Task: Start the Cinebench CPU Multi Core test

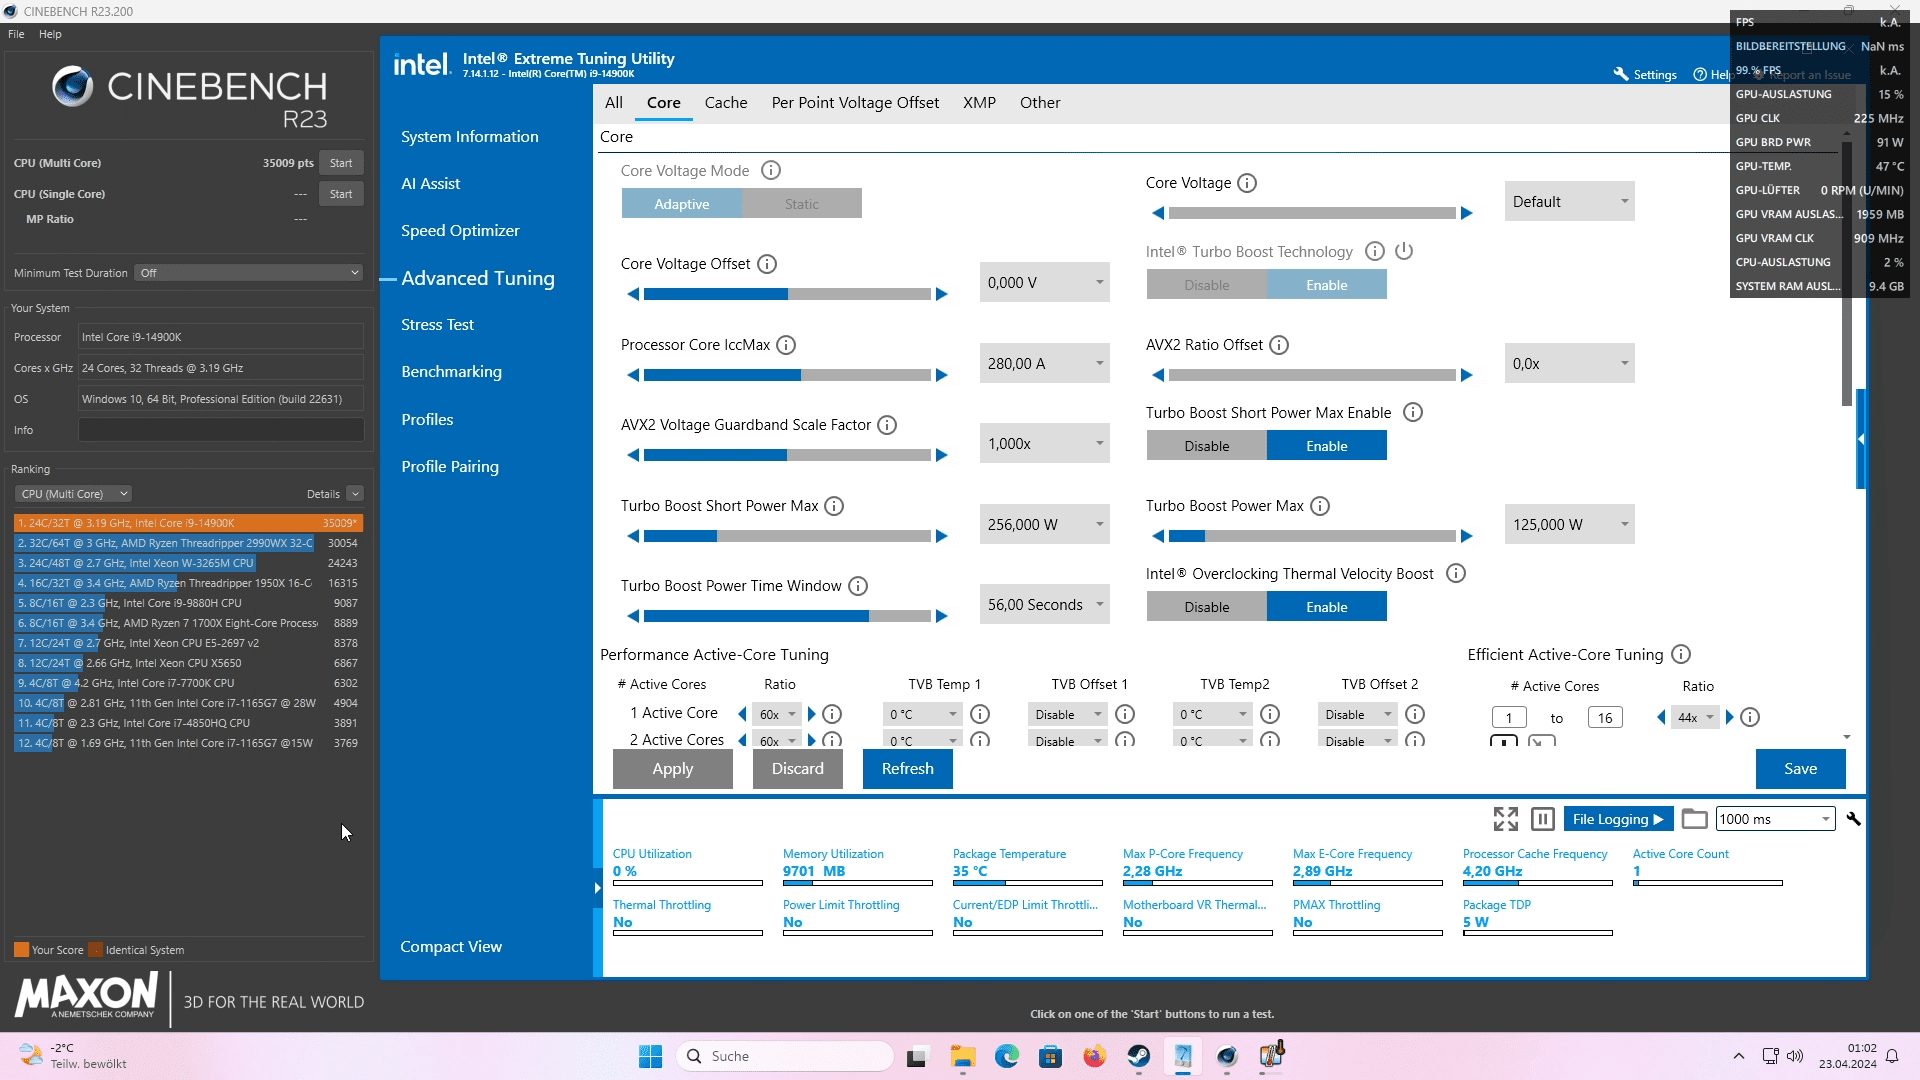Action: pos(341,163)
